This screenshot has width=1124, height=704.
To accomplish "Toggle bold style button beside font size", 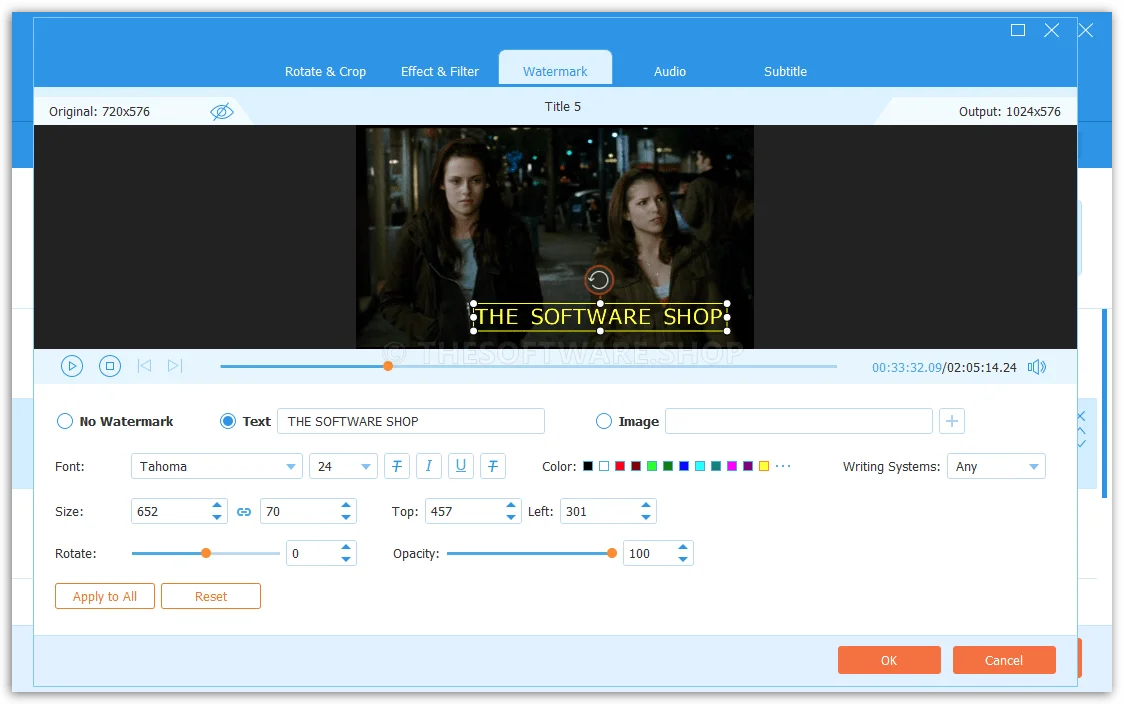I will (397, 466).
